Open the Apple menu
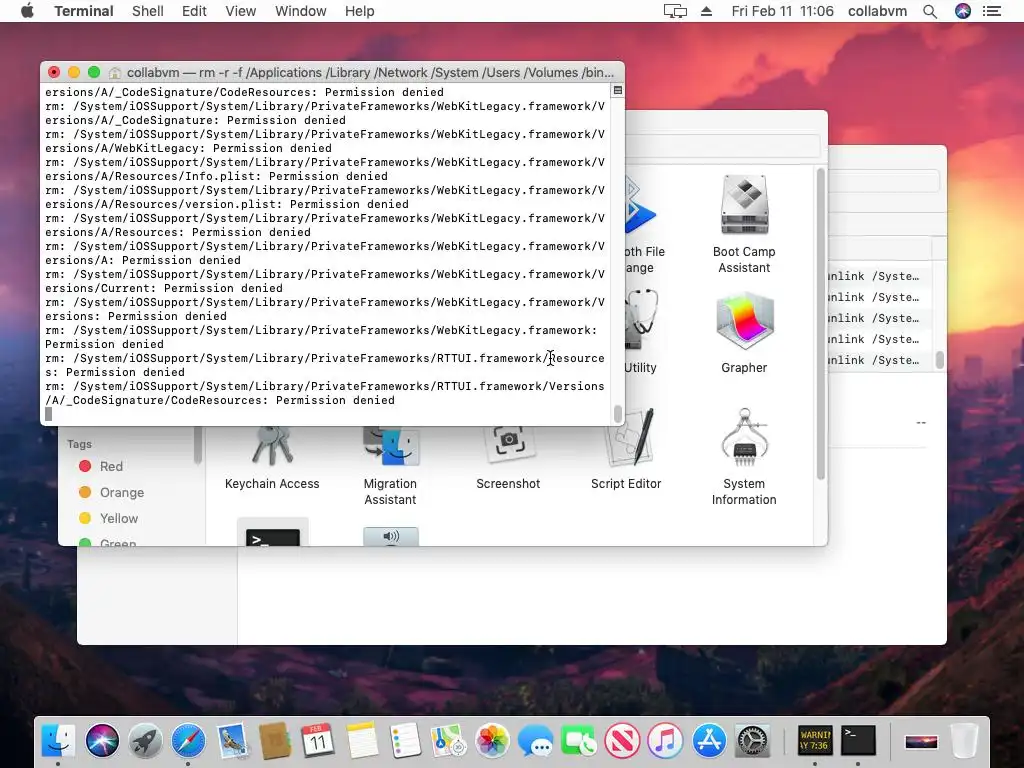Screen dimensions: 1024x768 coord(27,11)
